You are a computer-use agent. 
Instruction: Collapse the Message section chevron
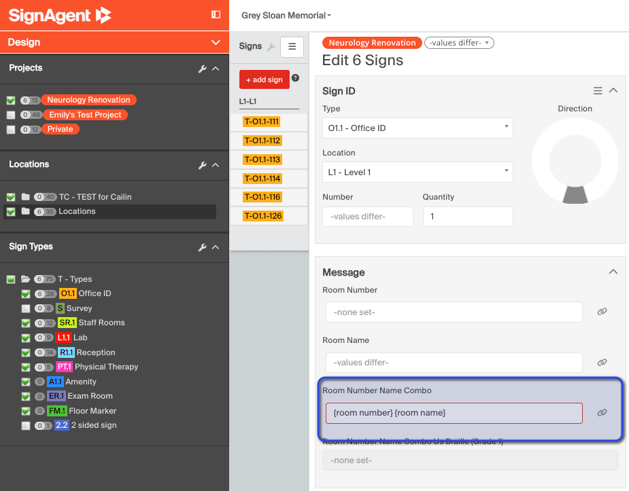[x=613, y=272]
